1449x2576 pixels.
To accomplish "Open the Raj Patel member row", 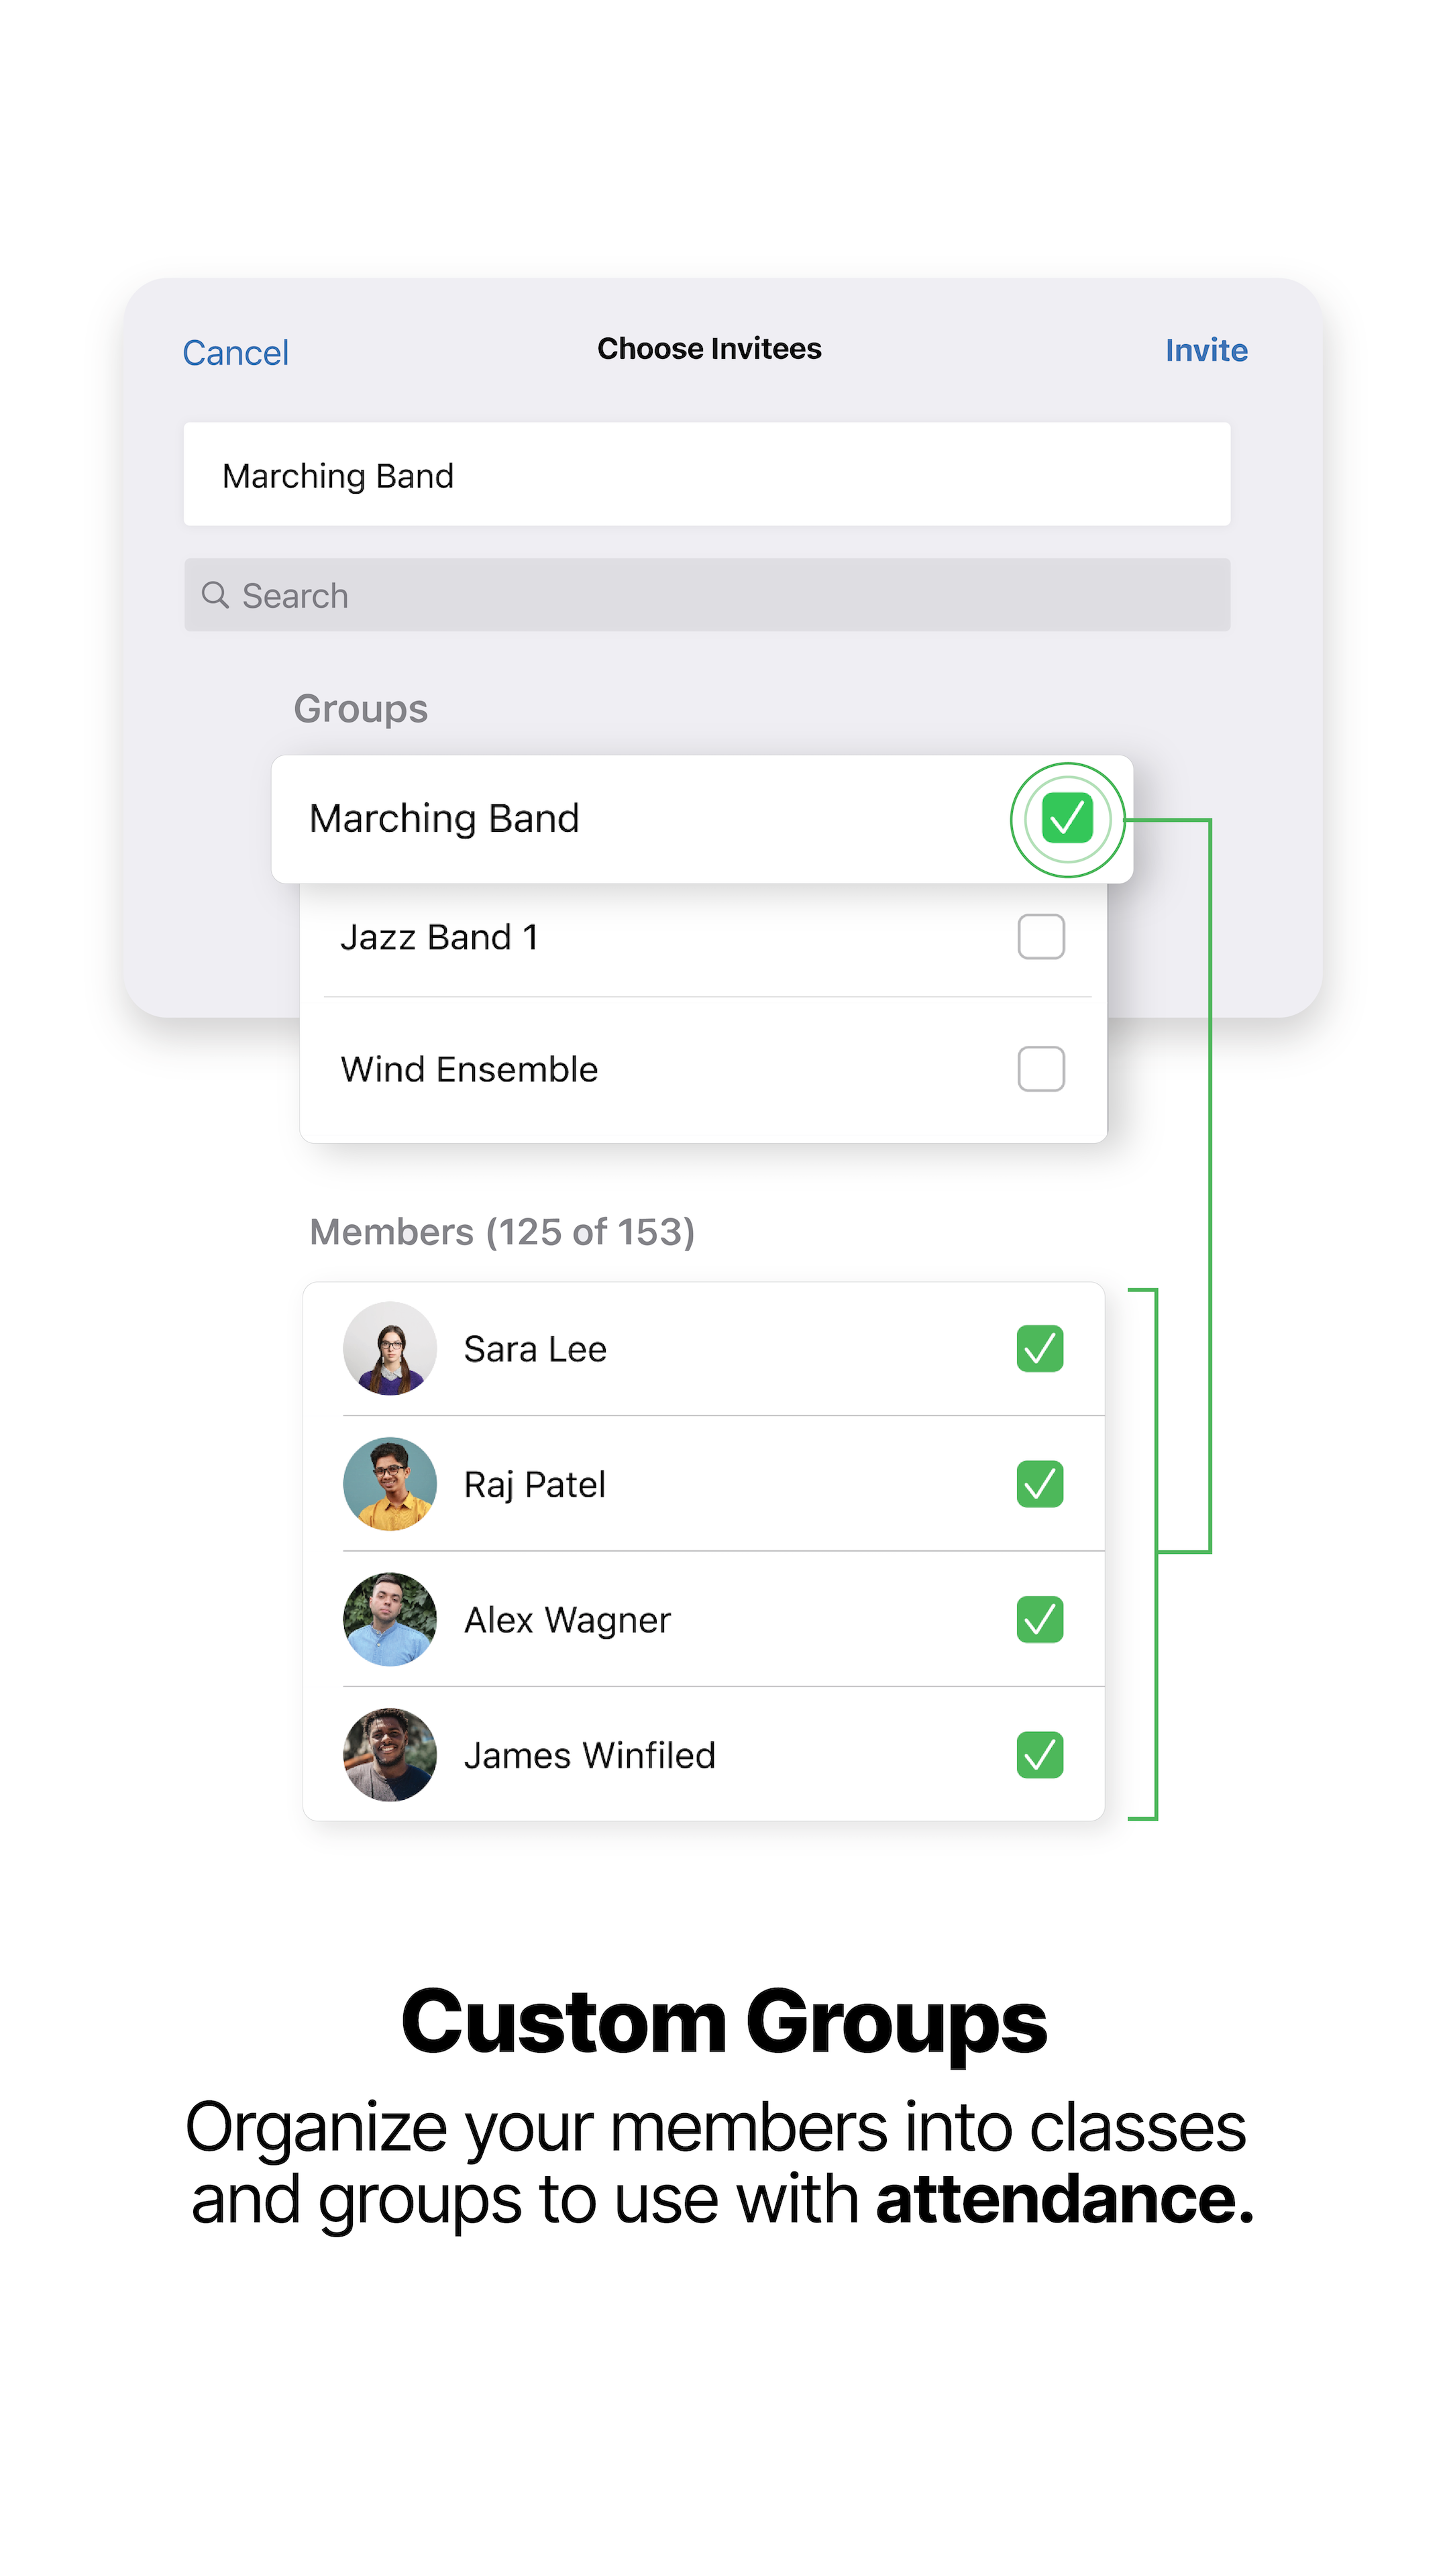I will [704, 1484].
